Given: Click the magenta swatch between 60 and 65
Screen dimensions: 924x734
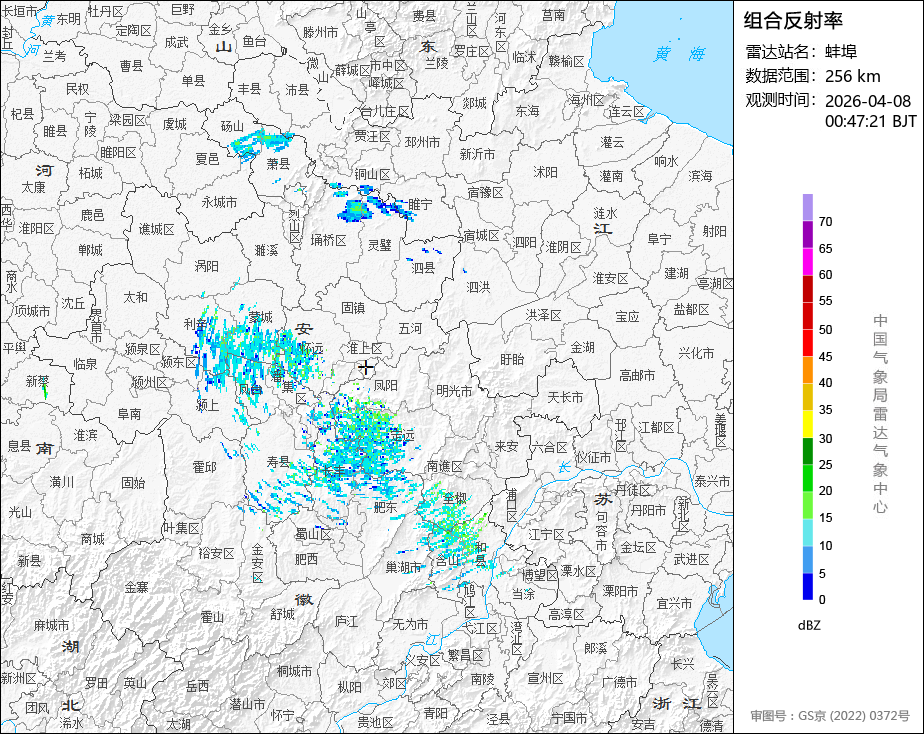Looking at the screenshot, I should (x=807, y=262).
